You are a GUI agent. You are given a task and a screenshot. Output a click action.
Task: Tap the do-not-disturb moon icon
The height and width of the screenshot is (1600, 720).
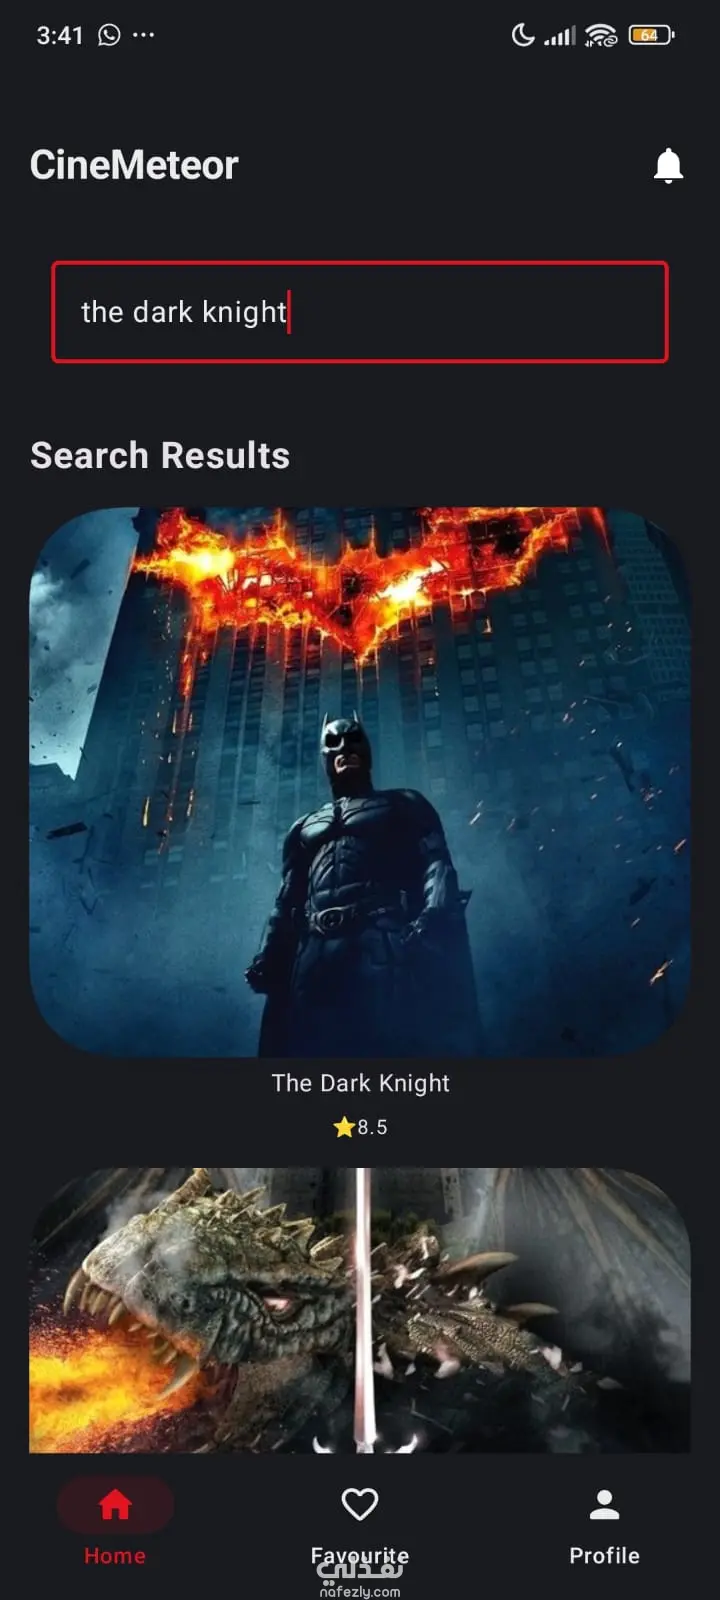pos(523,35)
